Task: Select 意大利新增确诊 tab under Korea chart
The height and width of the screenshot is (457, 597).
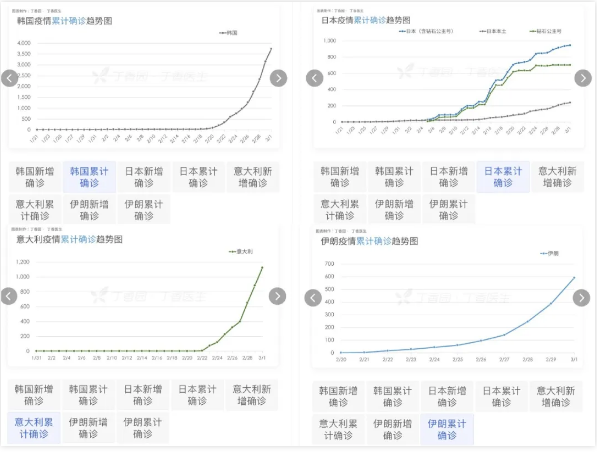Action: coord(253,177)
